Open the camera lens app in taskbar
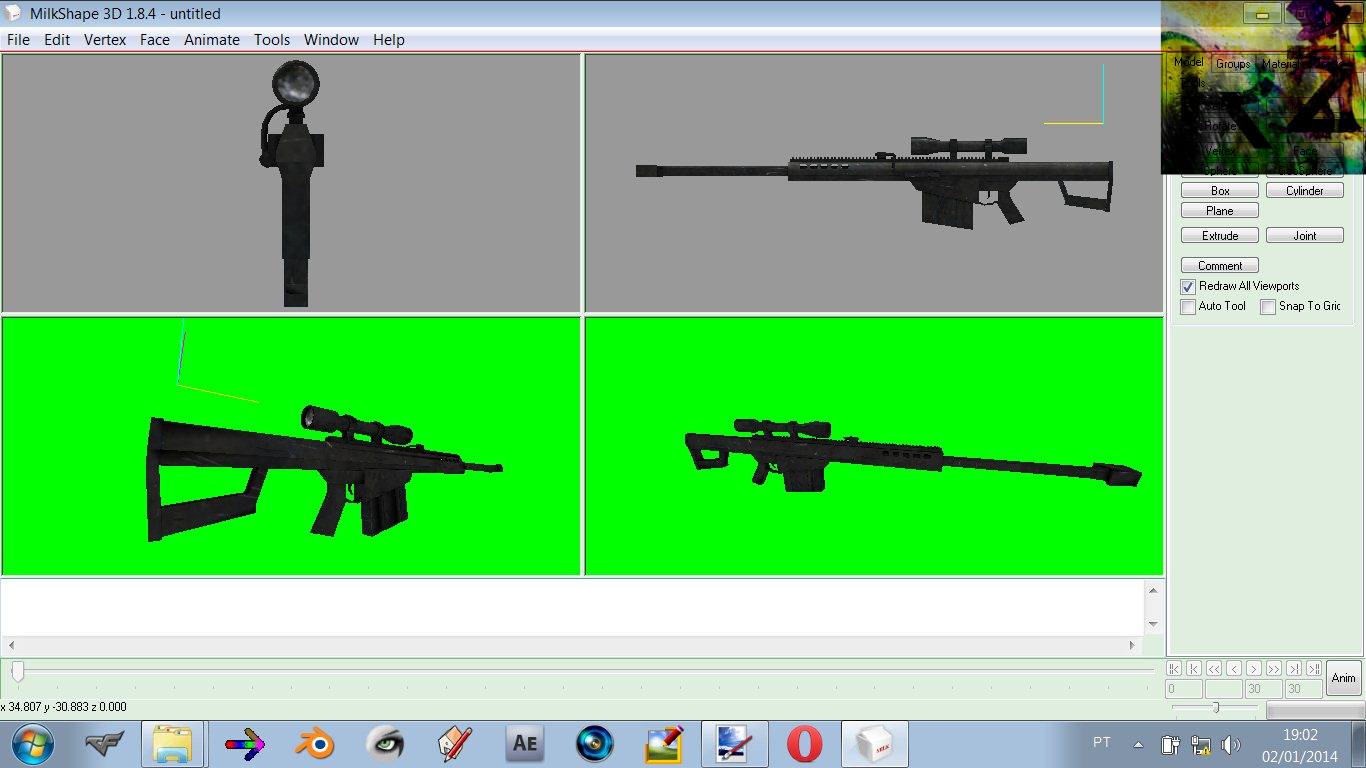This screenshot has width=1366, height=768. click(595, 744)
